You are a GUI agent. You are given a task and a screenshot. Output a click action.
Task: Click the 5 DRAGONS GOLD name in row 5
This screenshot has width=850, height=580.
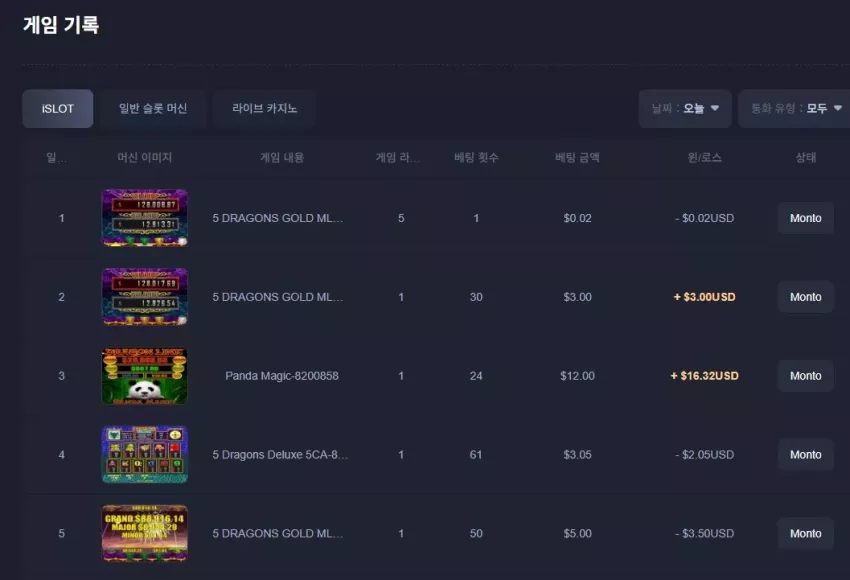pos(278,533)
